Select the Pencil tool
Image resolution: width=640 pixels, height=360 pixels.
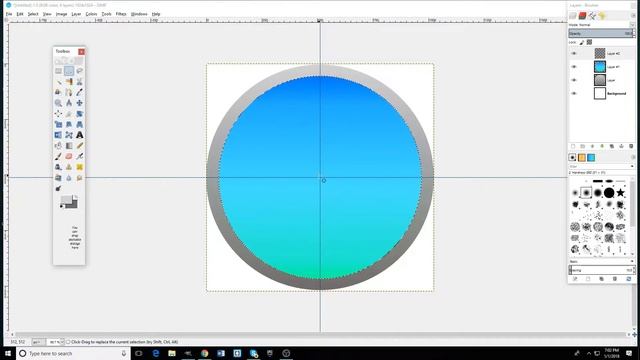click(80, 145)
